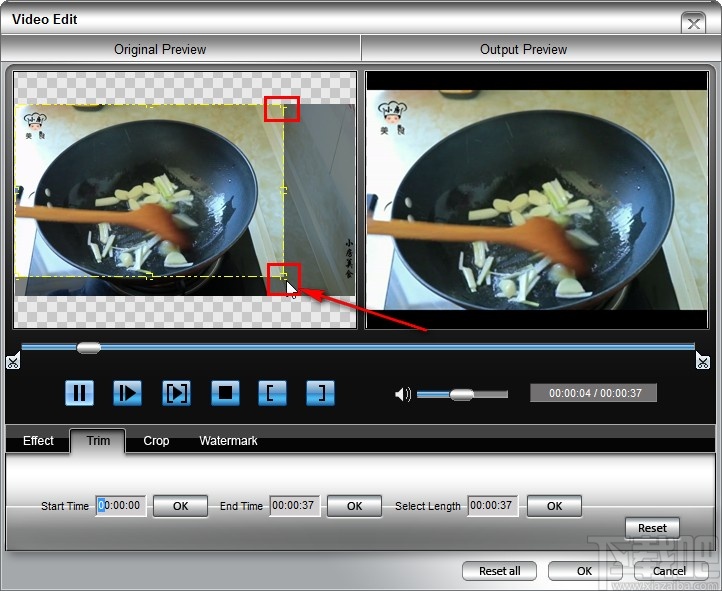
Task: Open the Watermark tab
Action: pyautogui.click(x=228, y=441)
